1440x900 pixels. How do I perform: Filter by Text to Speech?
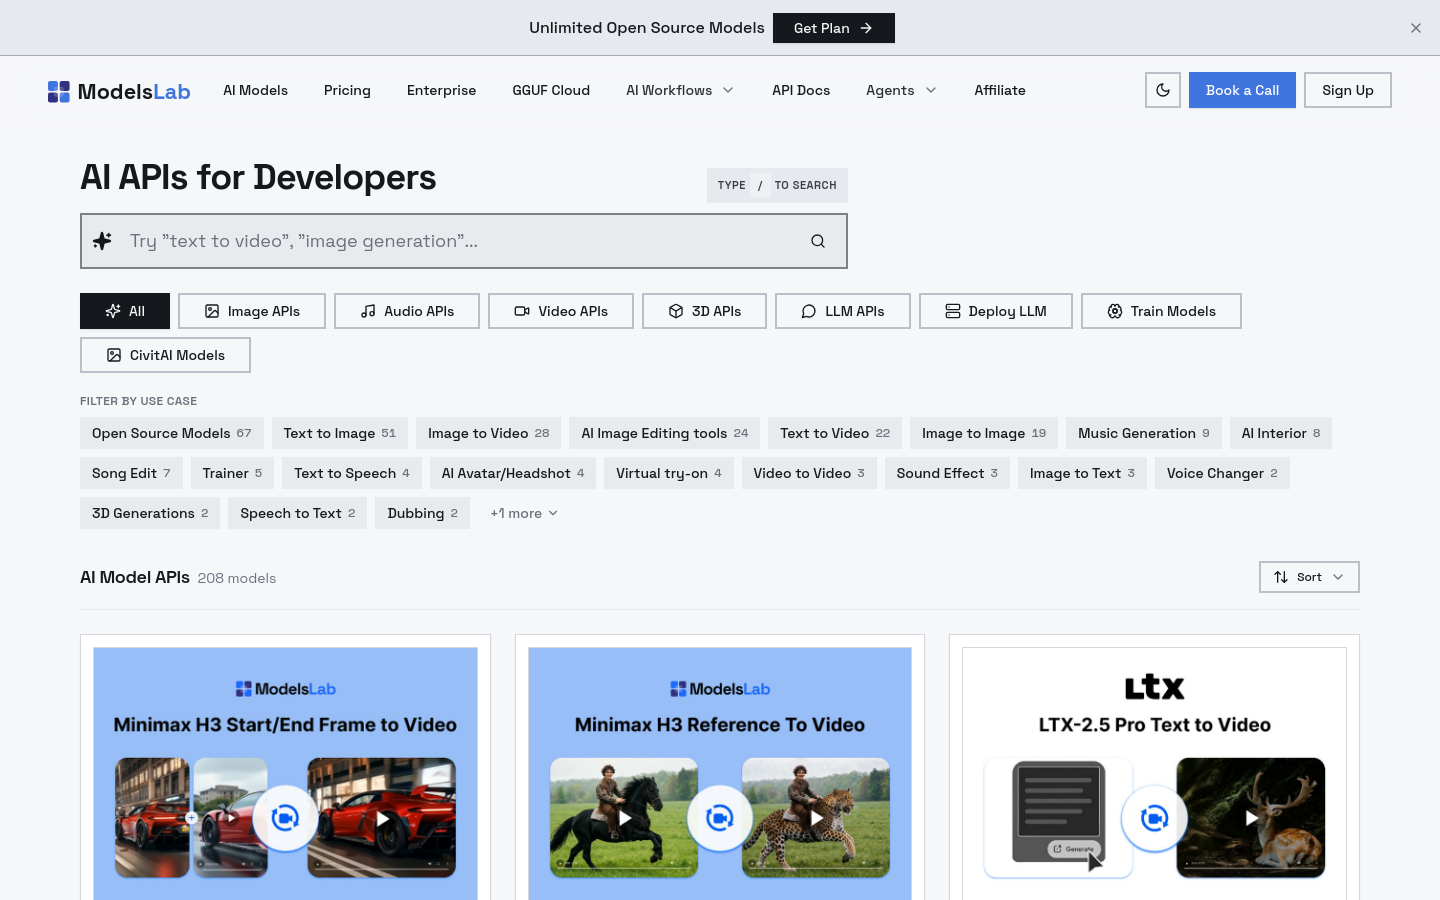click(352, 473)
